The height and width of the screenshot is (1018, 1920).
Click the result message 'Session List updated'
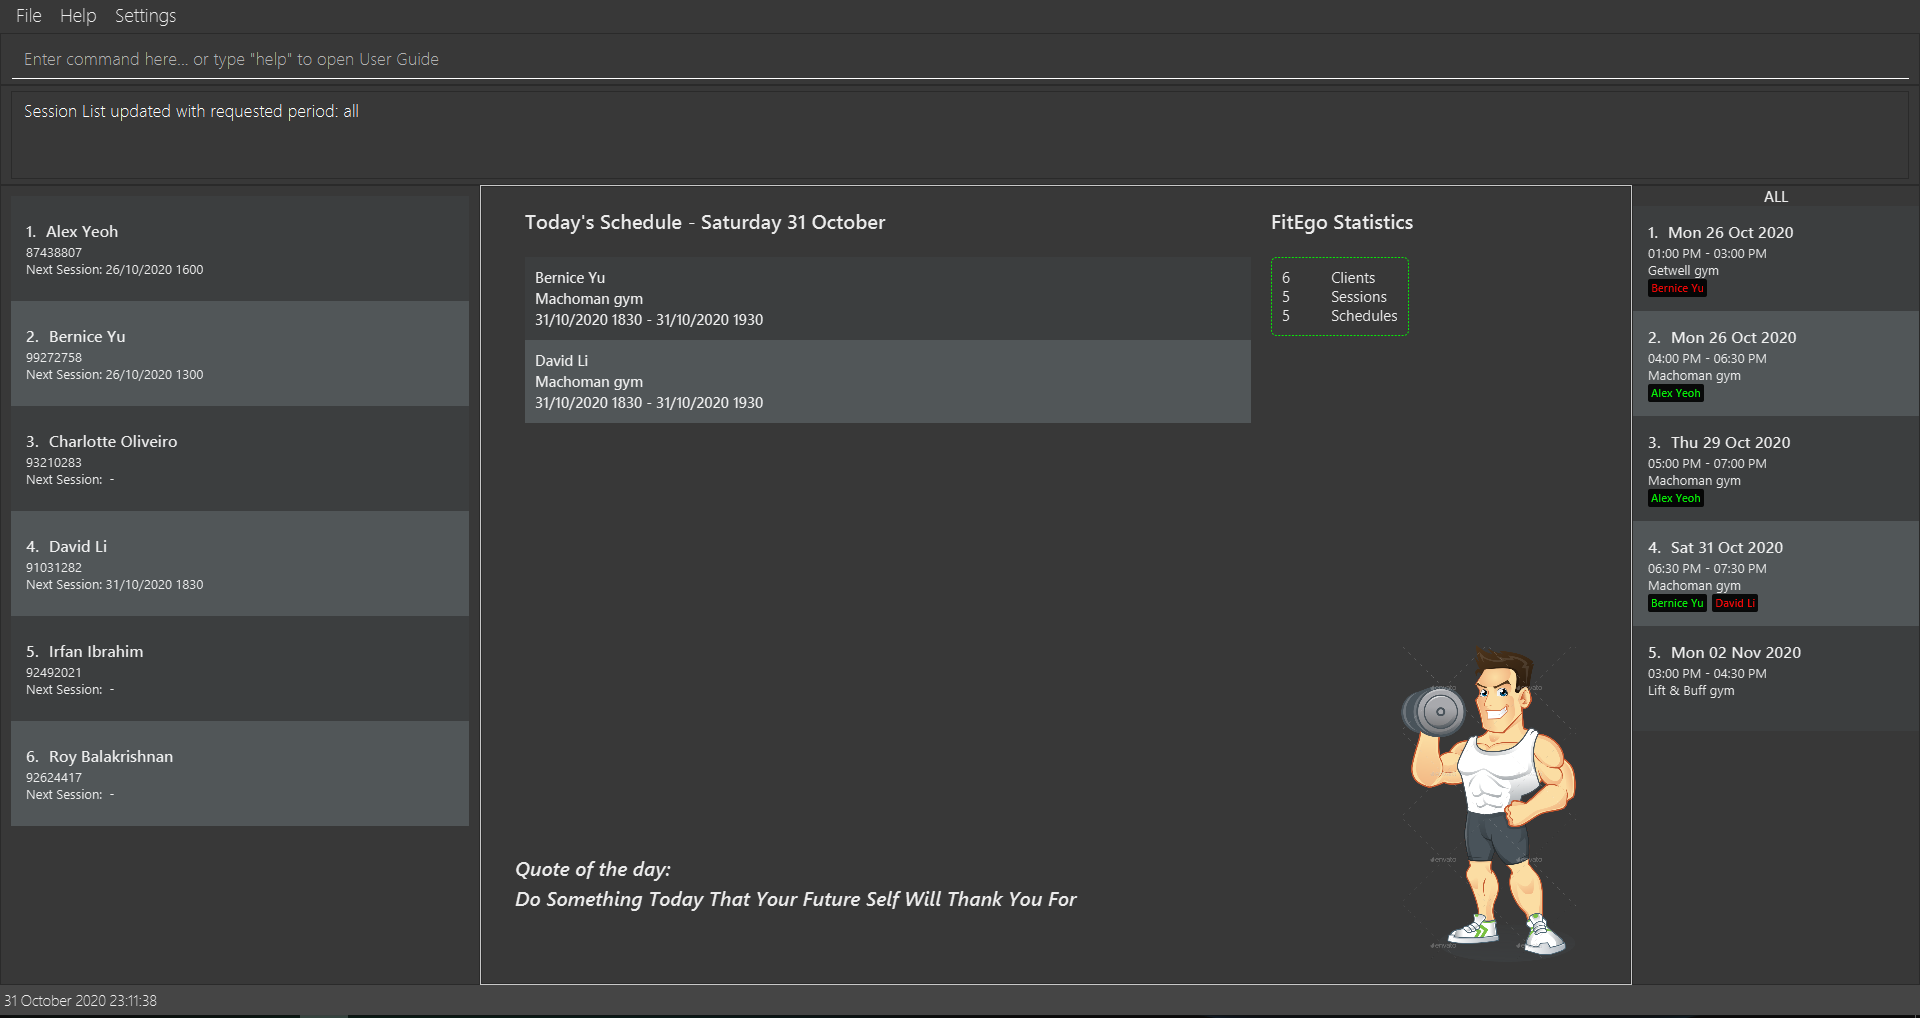pyautogui.click(x=191, y=111)
